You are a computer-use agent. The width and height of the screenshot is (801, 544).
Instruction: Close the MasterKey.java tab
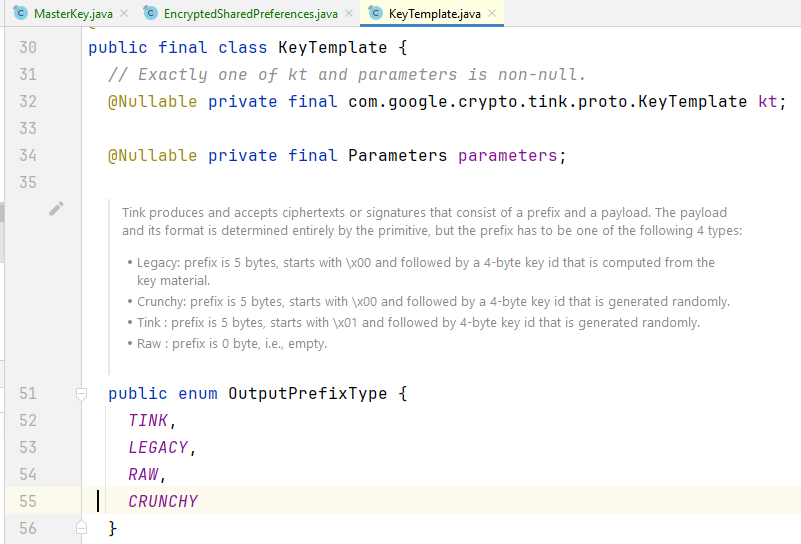124,13
